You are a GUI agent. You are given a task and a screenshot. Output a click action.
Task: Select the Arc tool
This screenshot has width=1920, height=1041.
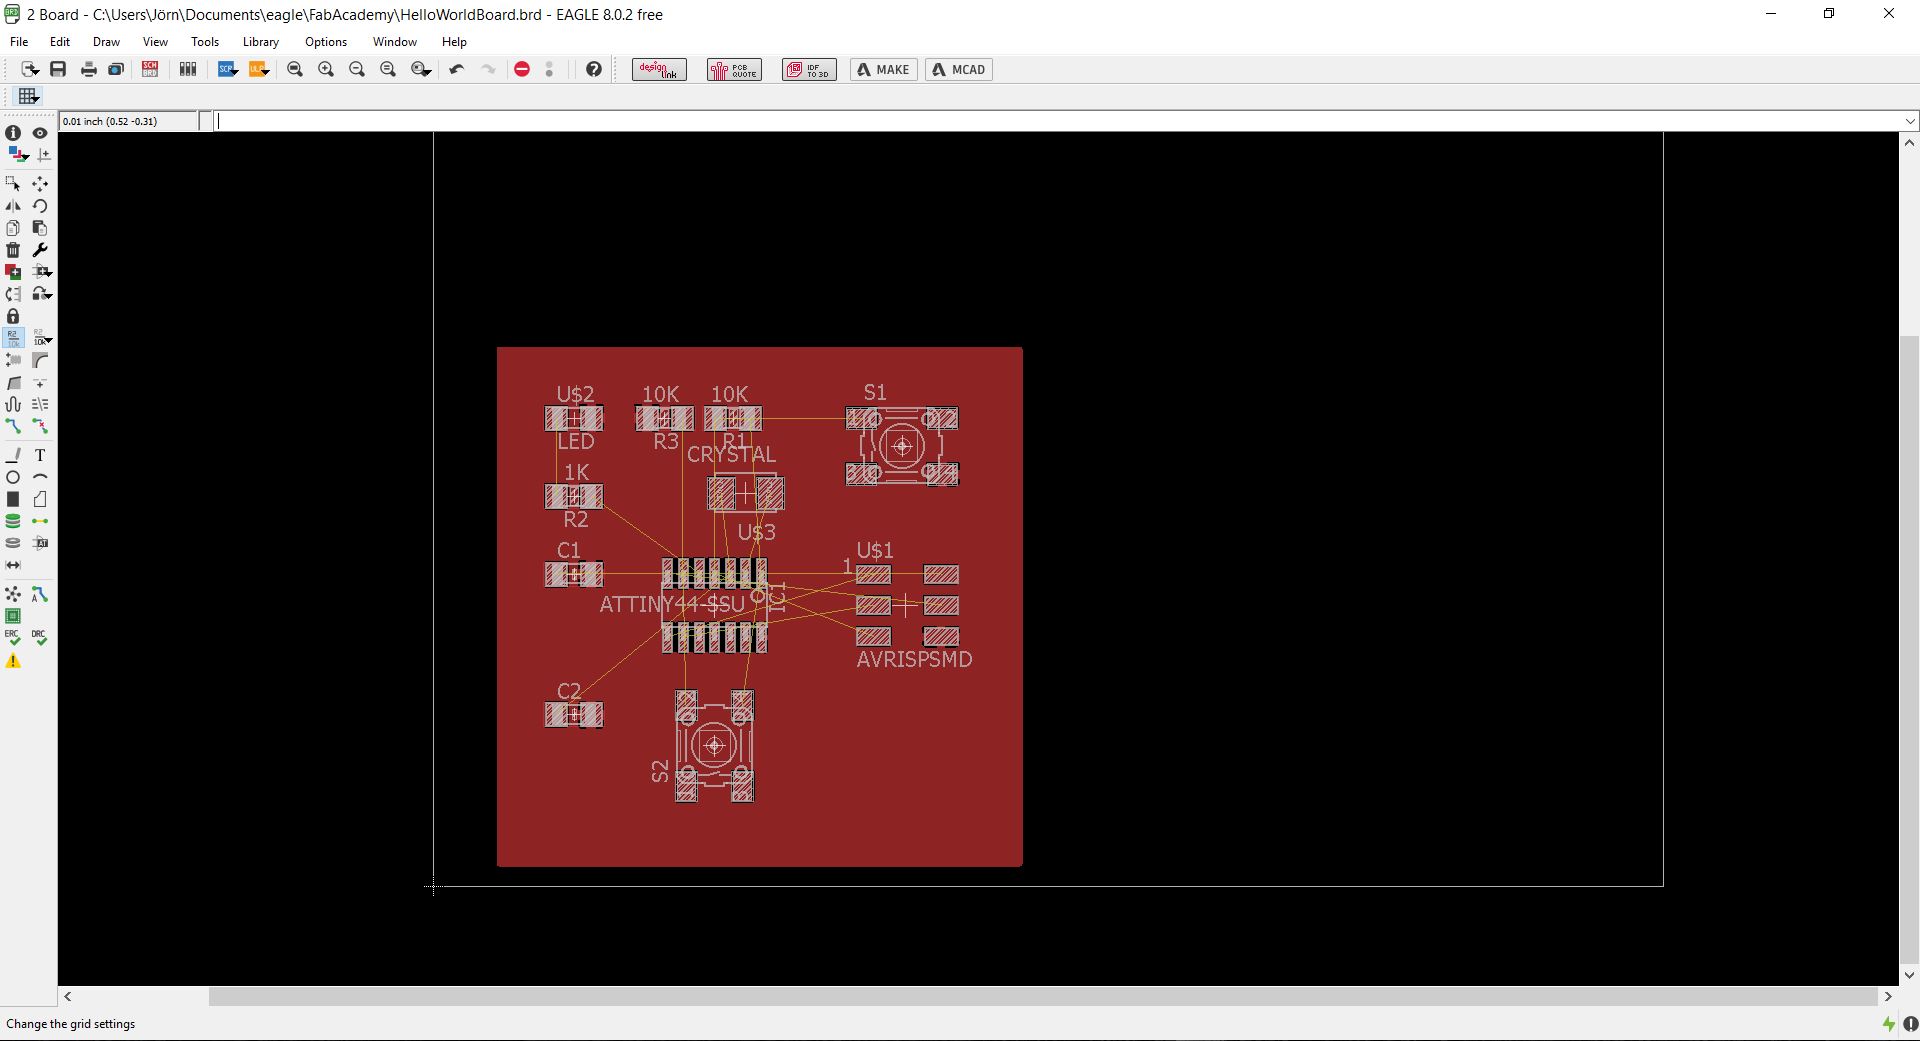(x=40, y=477)
